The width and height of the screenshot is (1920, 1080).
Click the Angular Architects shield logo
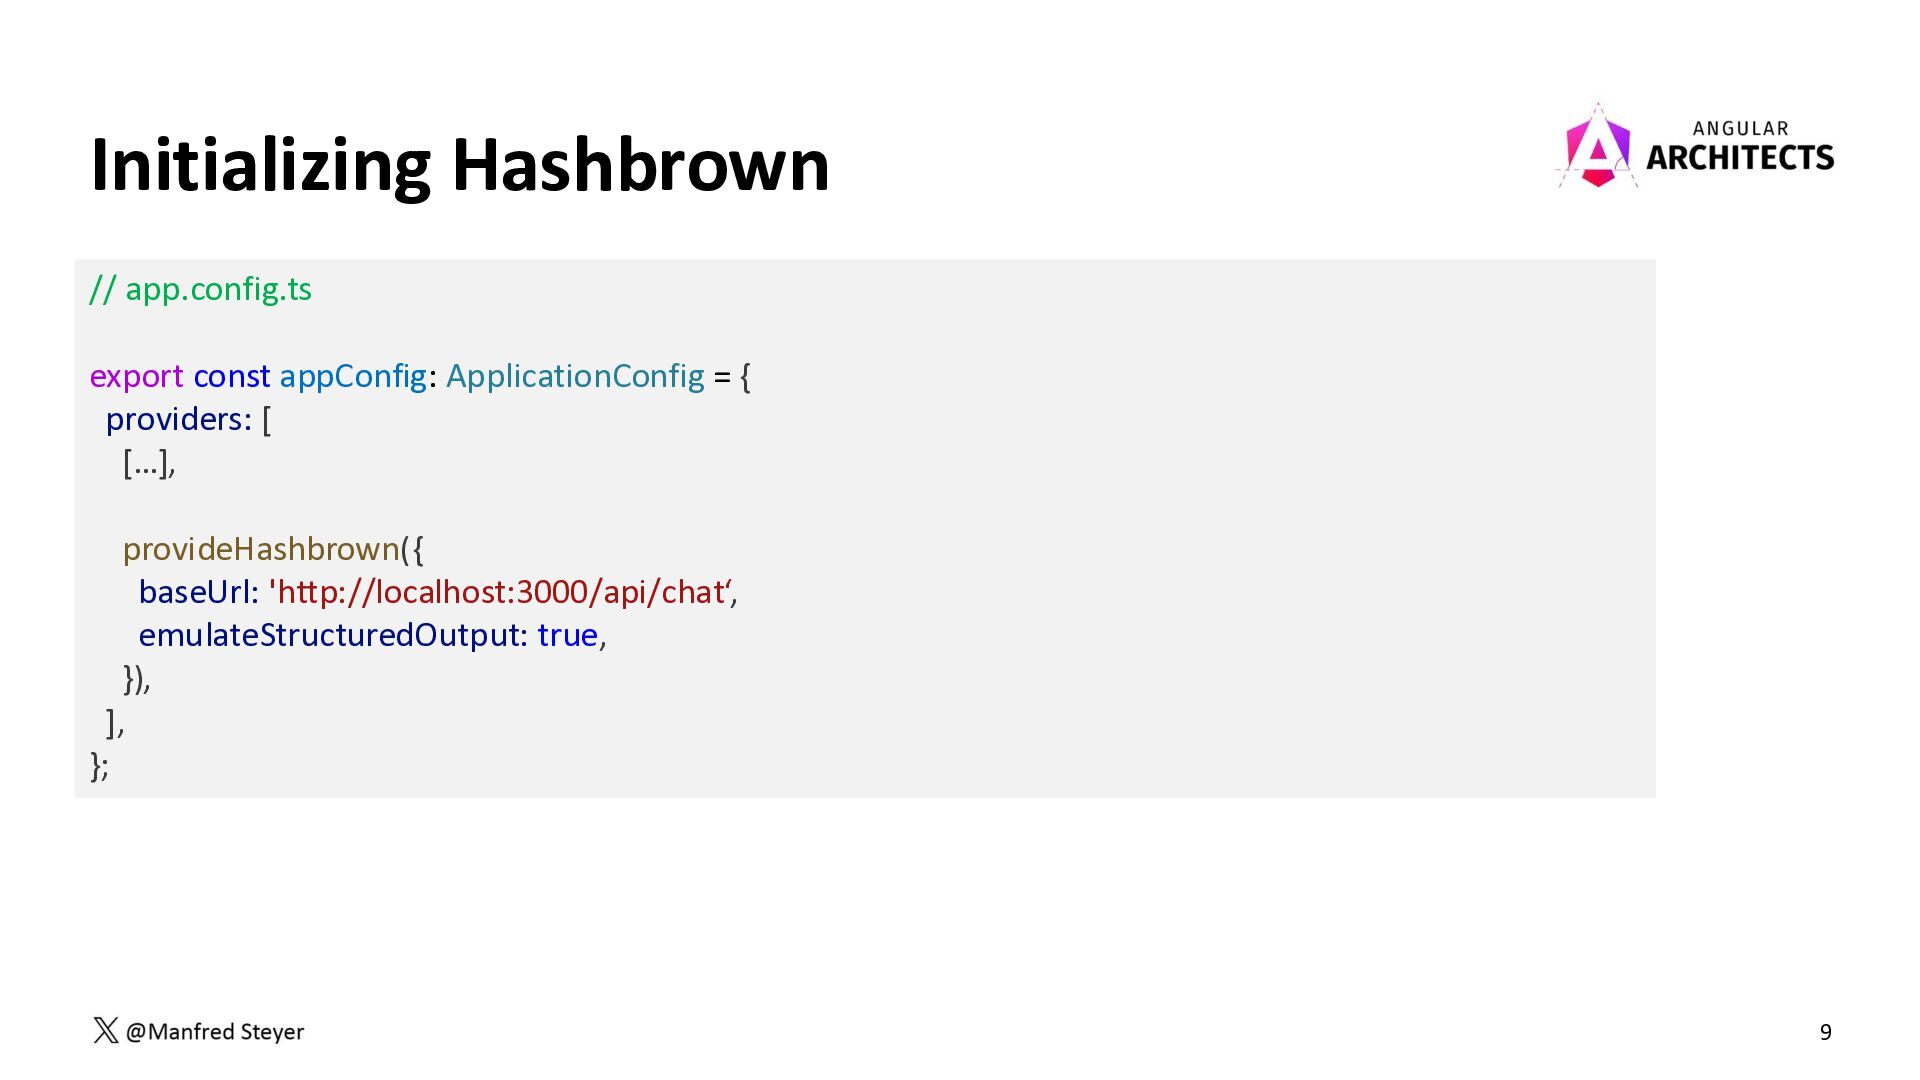1597,146
